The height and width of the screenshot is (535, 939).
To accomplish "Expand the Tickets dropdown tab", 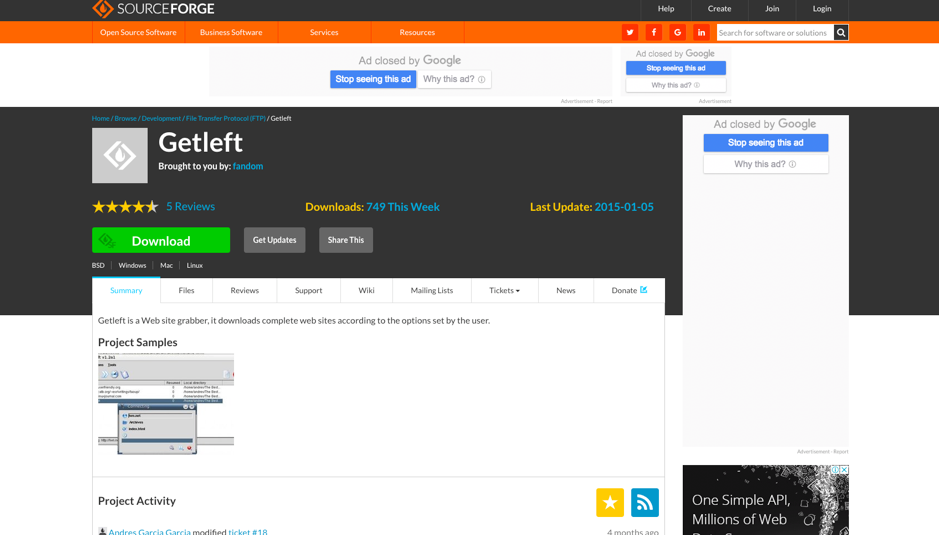I will [x=505, y=291].
